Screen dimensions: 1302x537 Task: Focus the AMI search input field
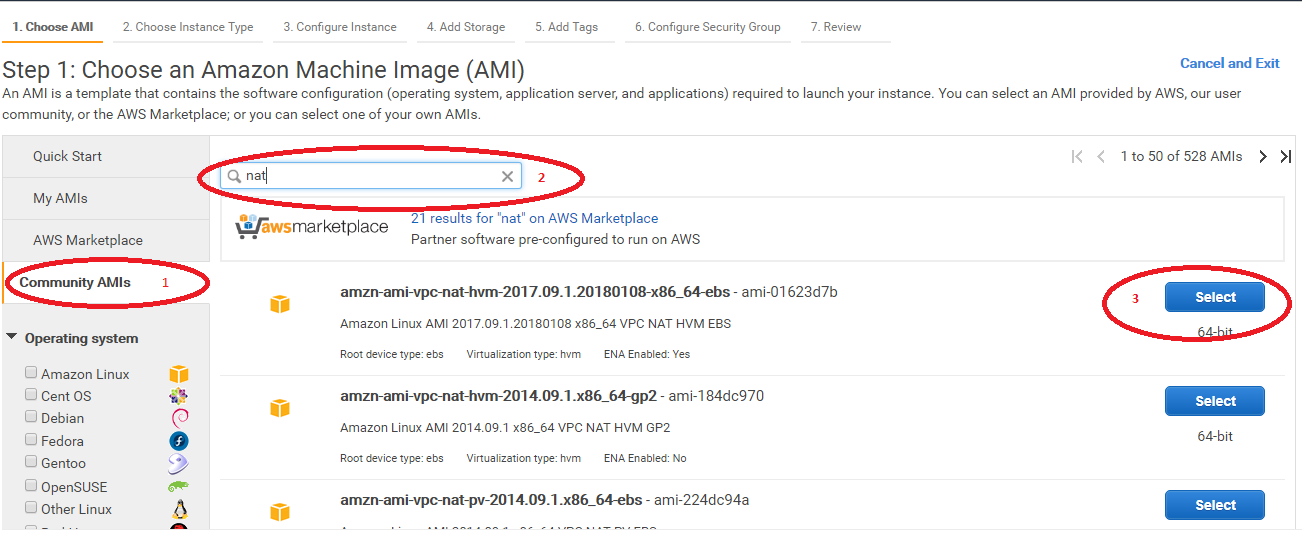[x=371, y=176]
